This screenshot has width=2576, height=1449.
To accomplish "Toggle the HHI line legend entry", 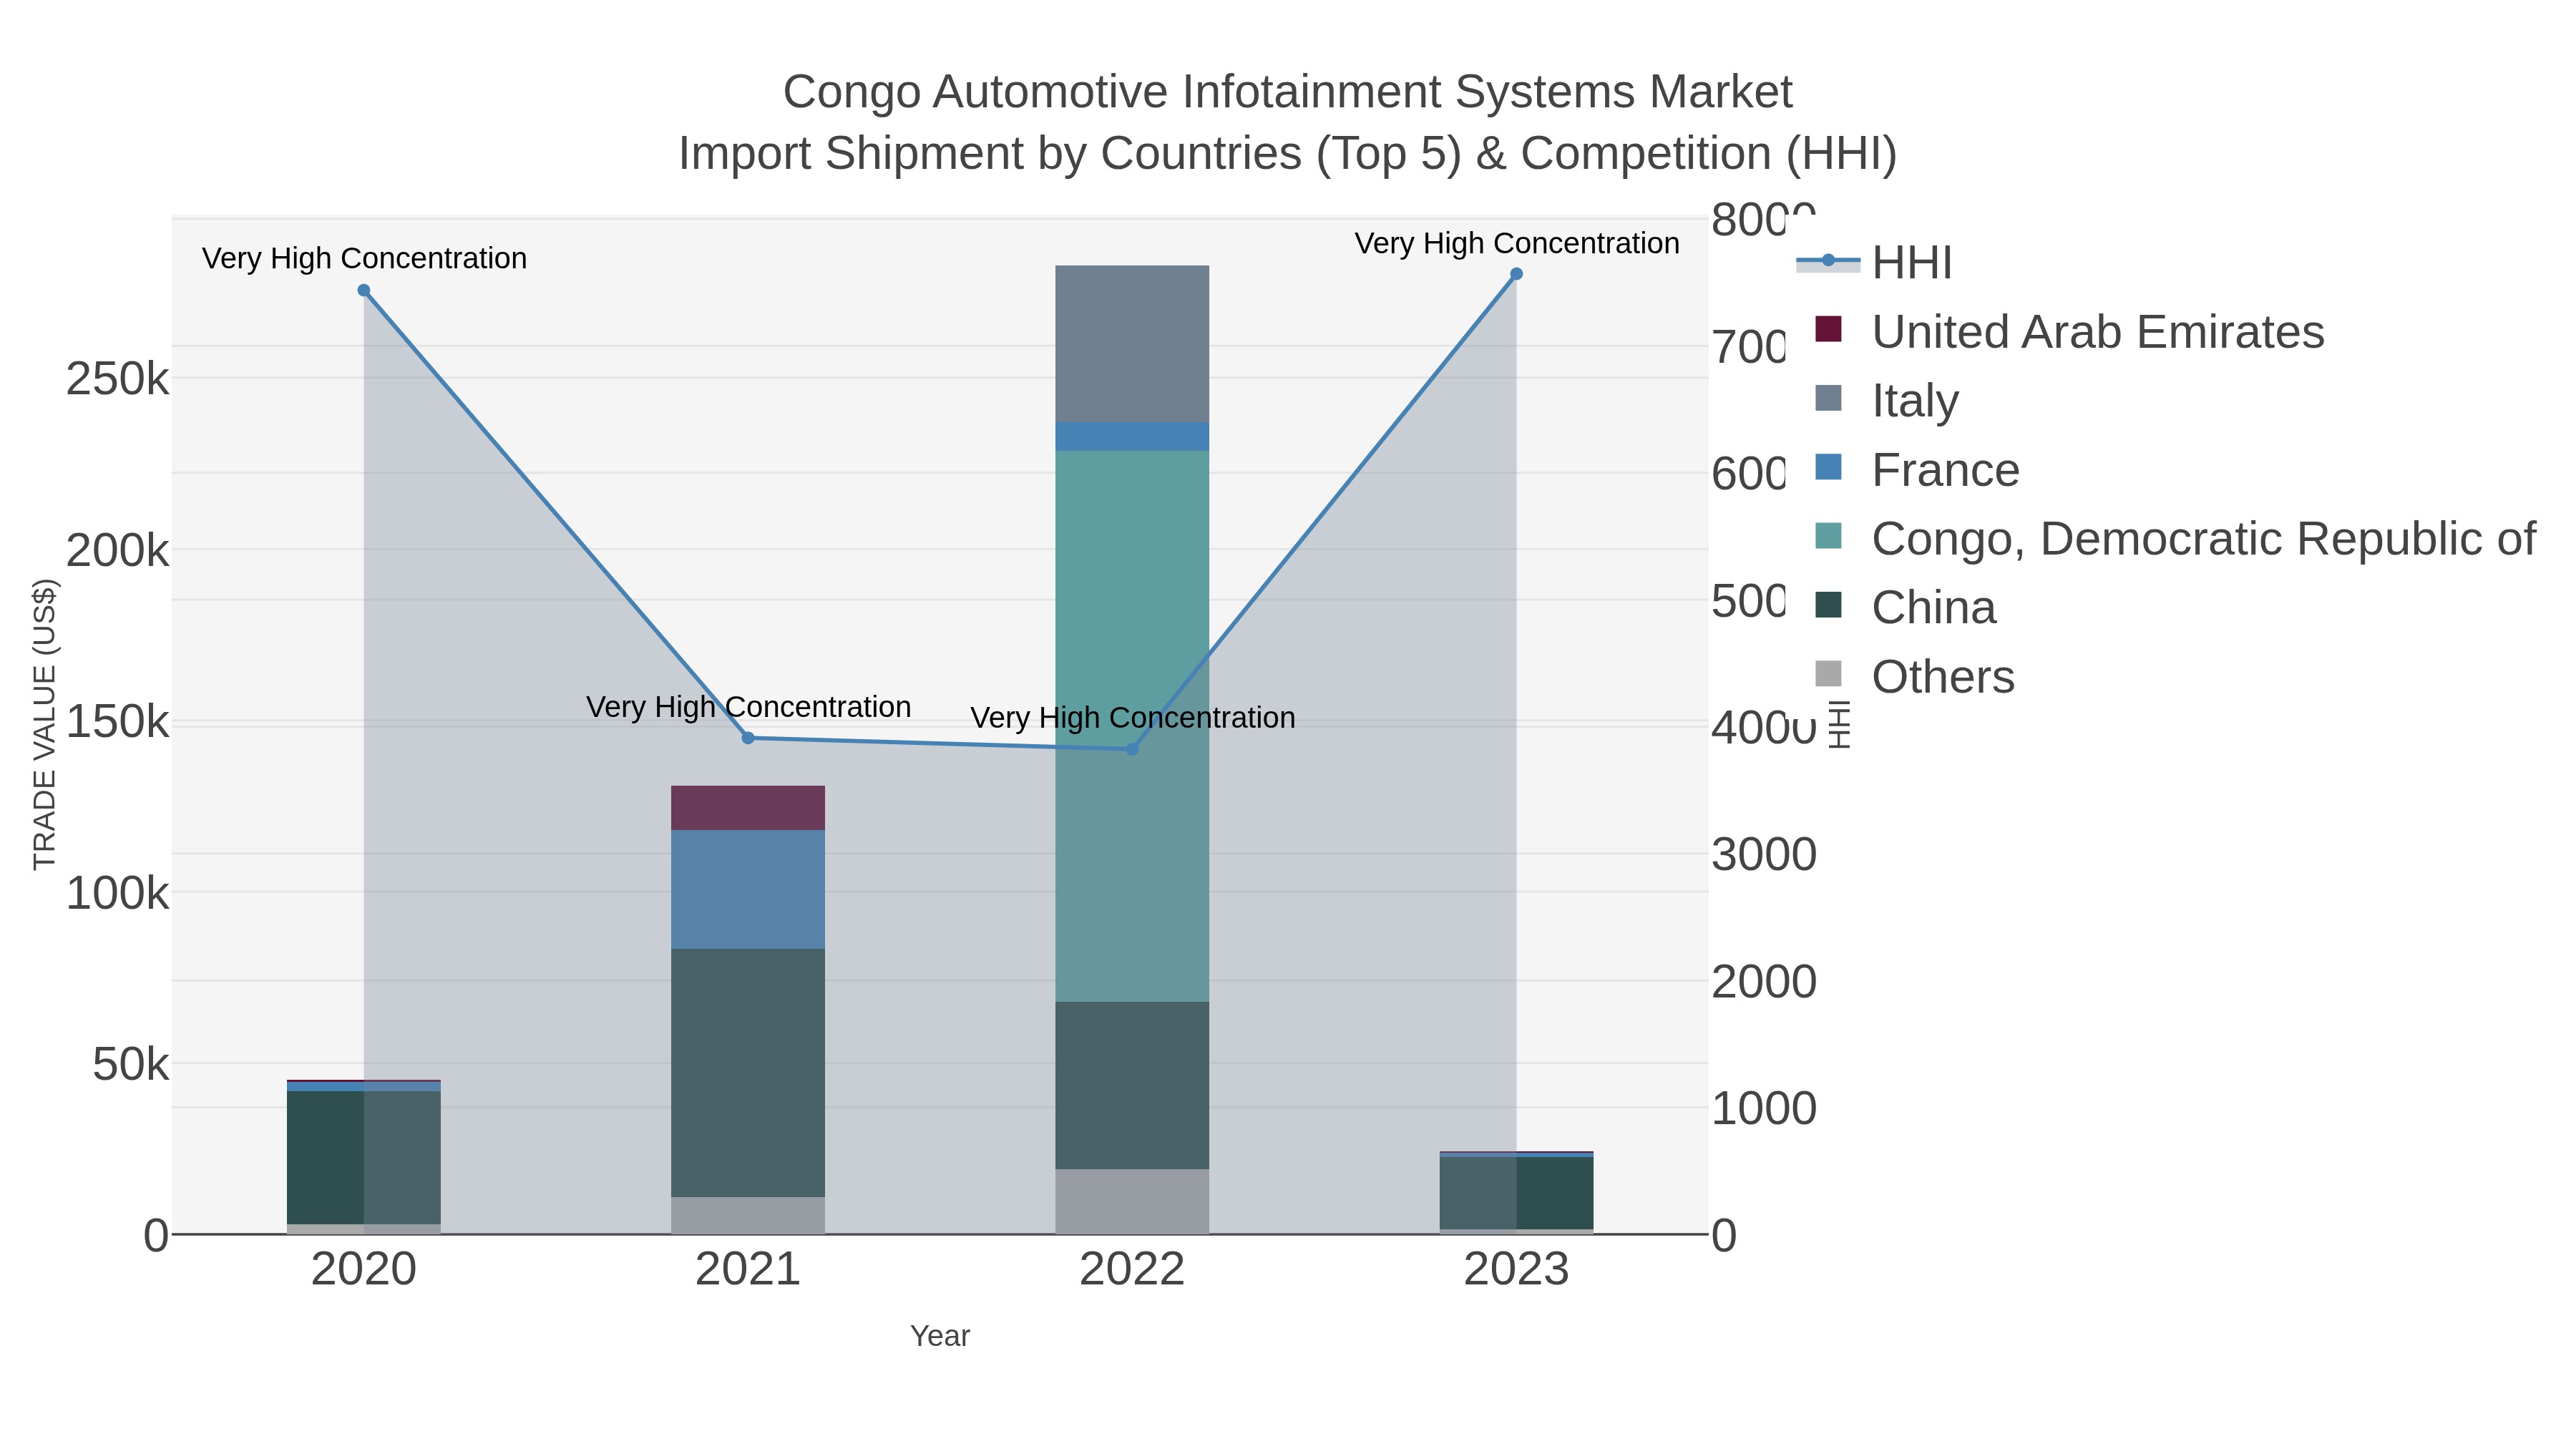I will tap(1874, 263).
